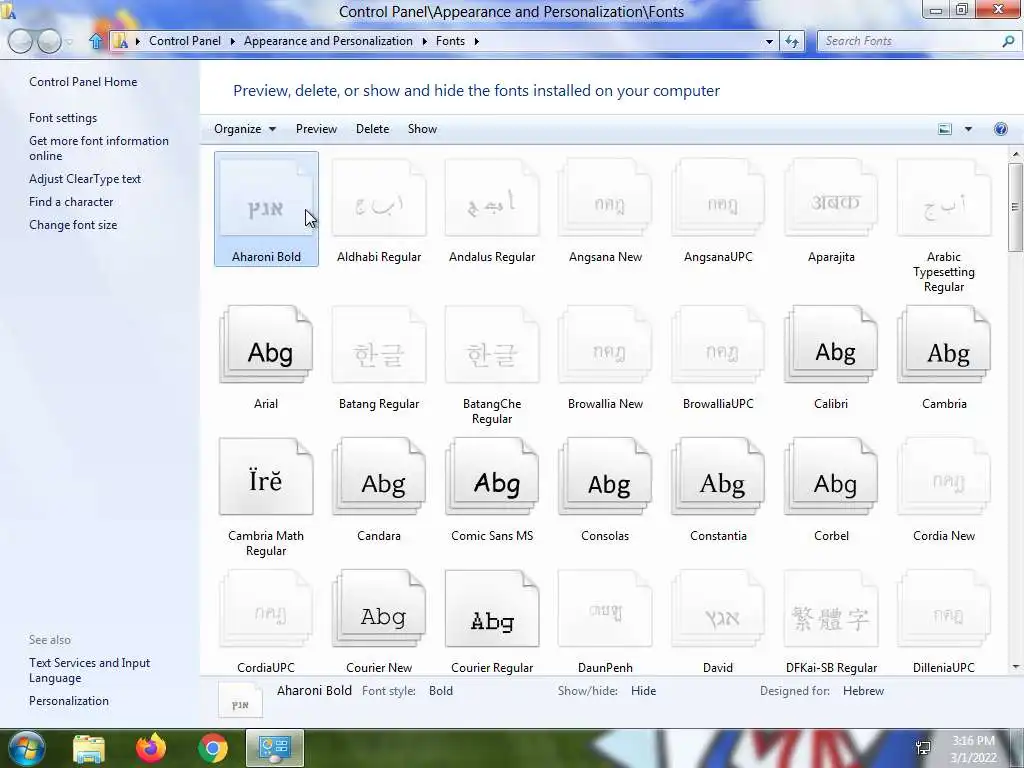Click the Fonts breadcrumb segment

click(x=451, y=41)
